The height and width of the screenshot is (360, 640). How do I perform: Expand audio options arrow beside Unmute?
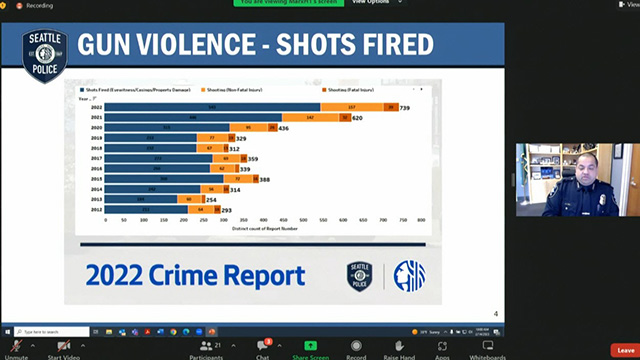(x=33, y=346)
